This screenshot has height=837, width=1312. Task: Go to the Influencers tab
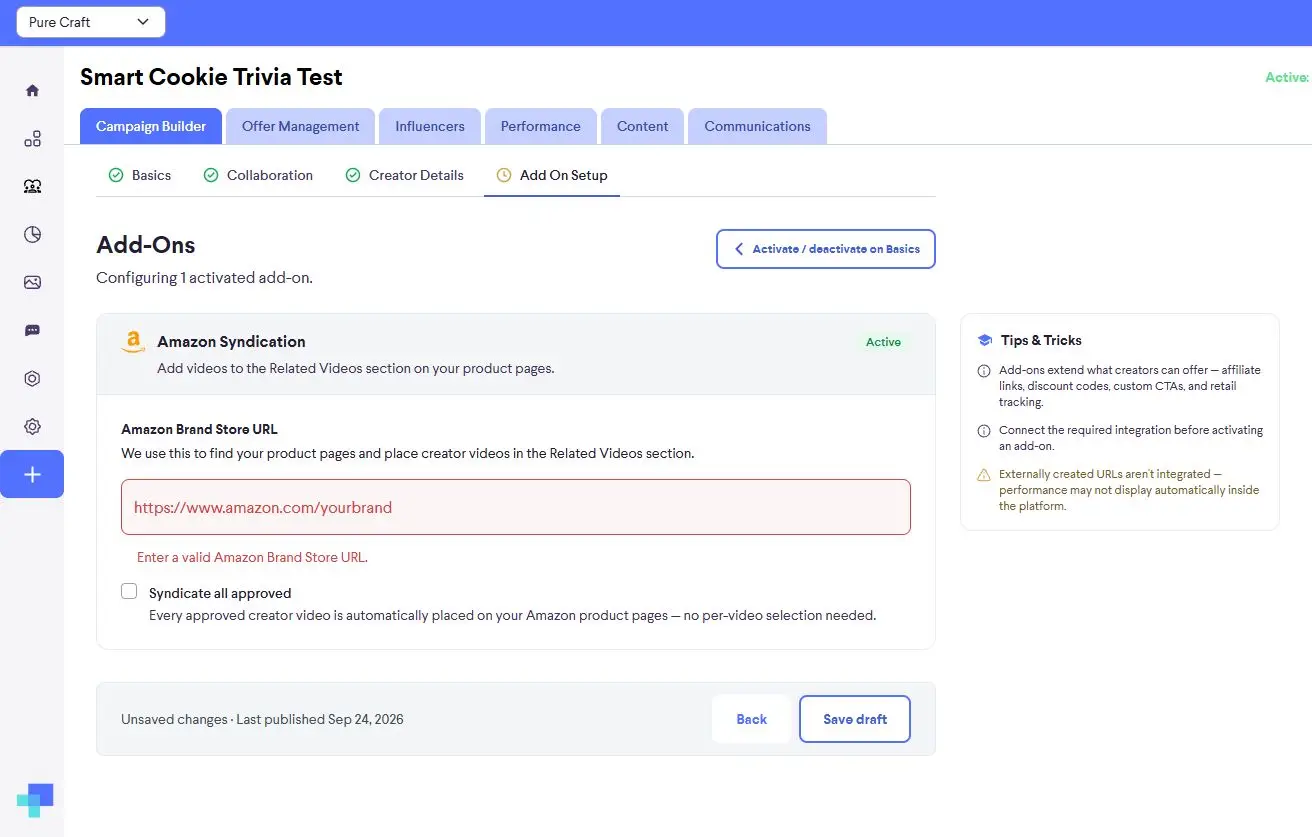tap(430, 126)
